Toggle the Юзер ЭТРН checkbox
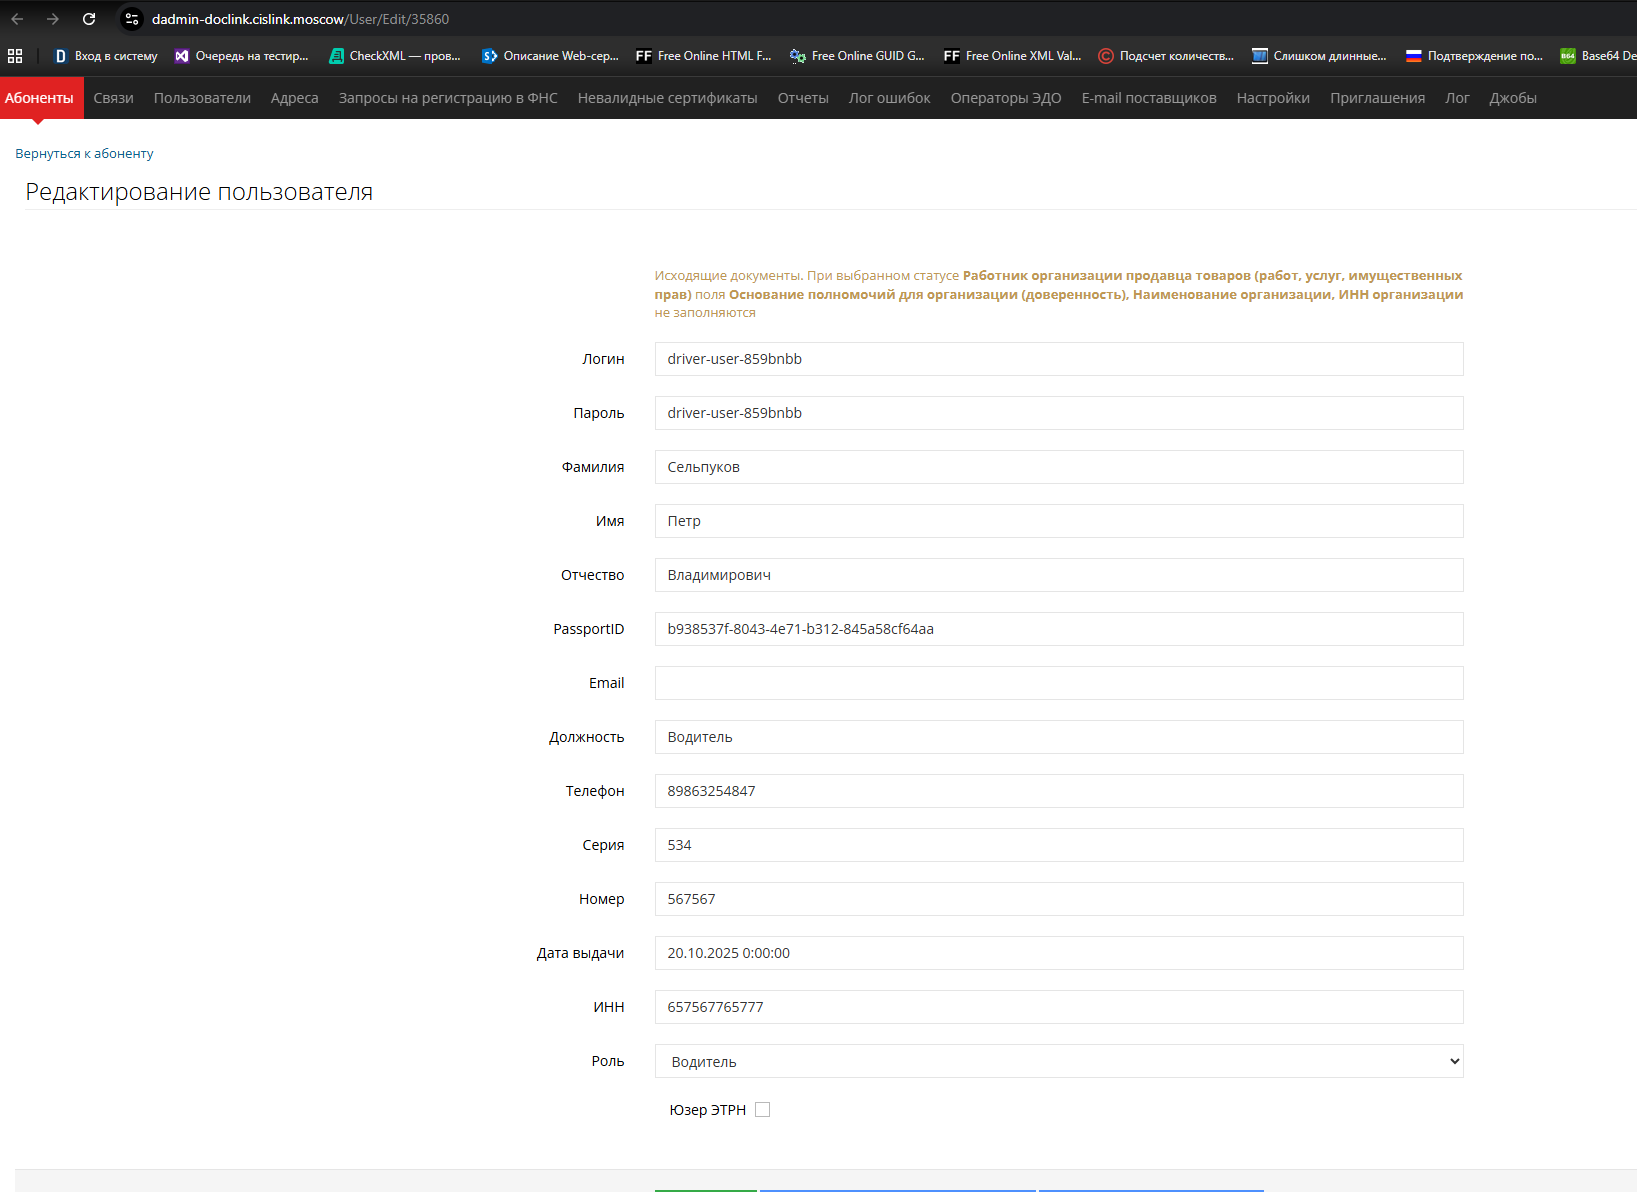This screenshot has height=1192, width=1637. point(762,1109)
